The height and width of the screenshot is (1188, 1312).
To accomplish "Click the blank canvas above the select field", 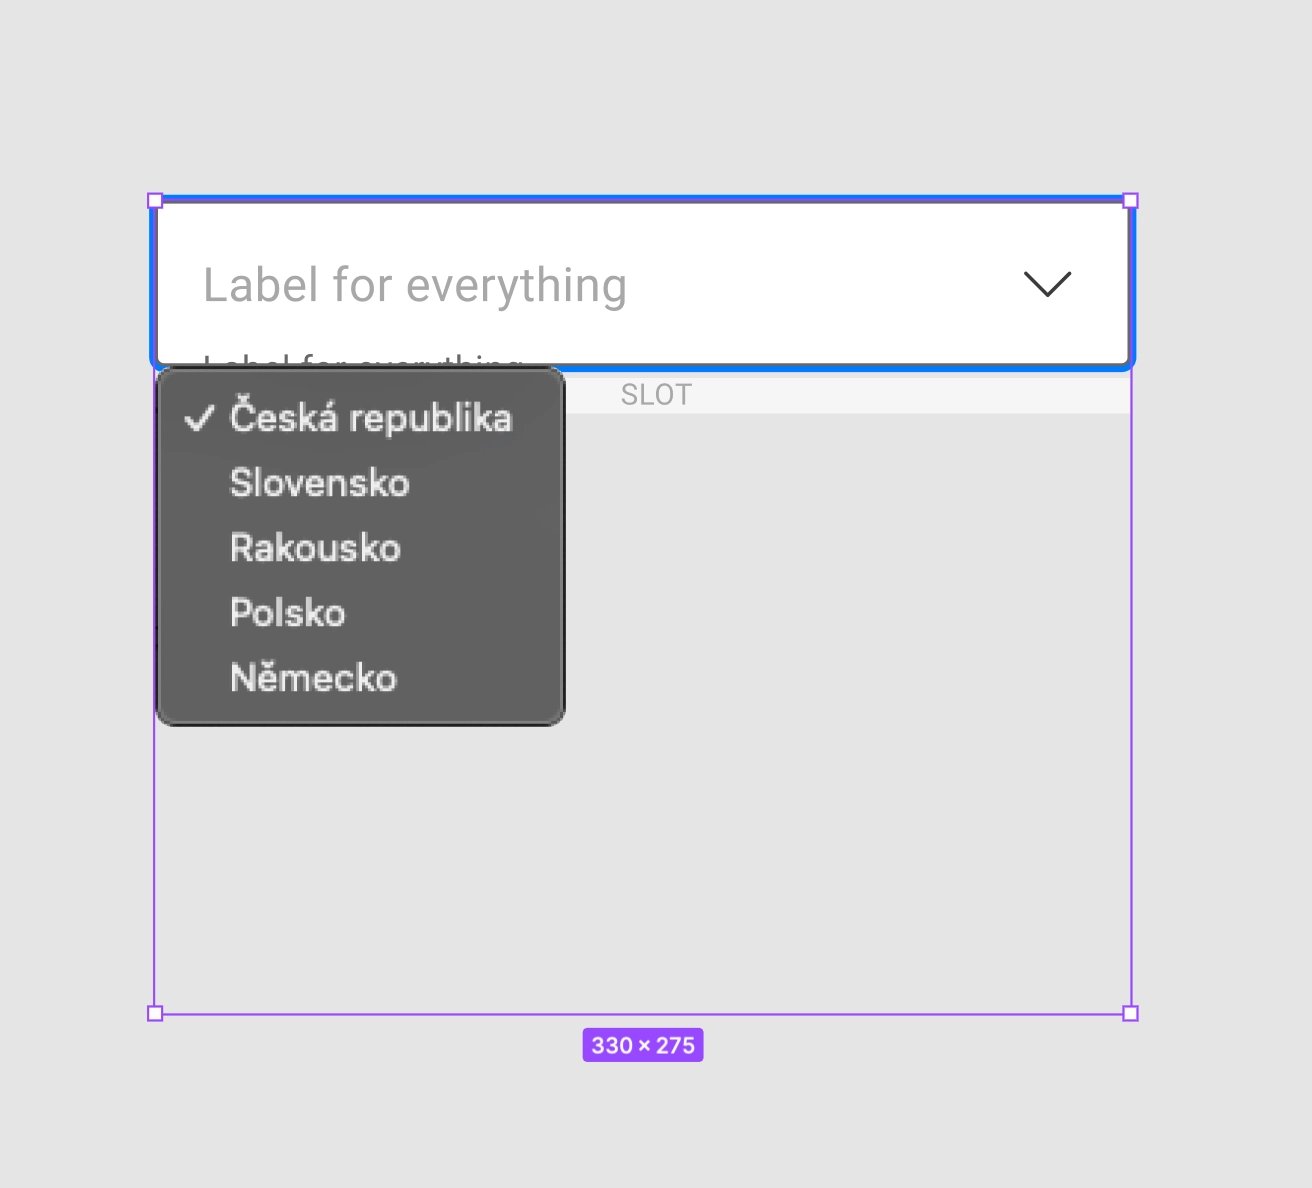I will (x=640, y=100).
